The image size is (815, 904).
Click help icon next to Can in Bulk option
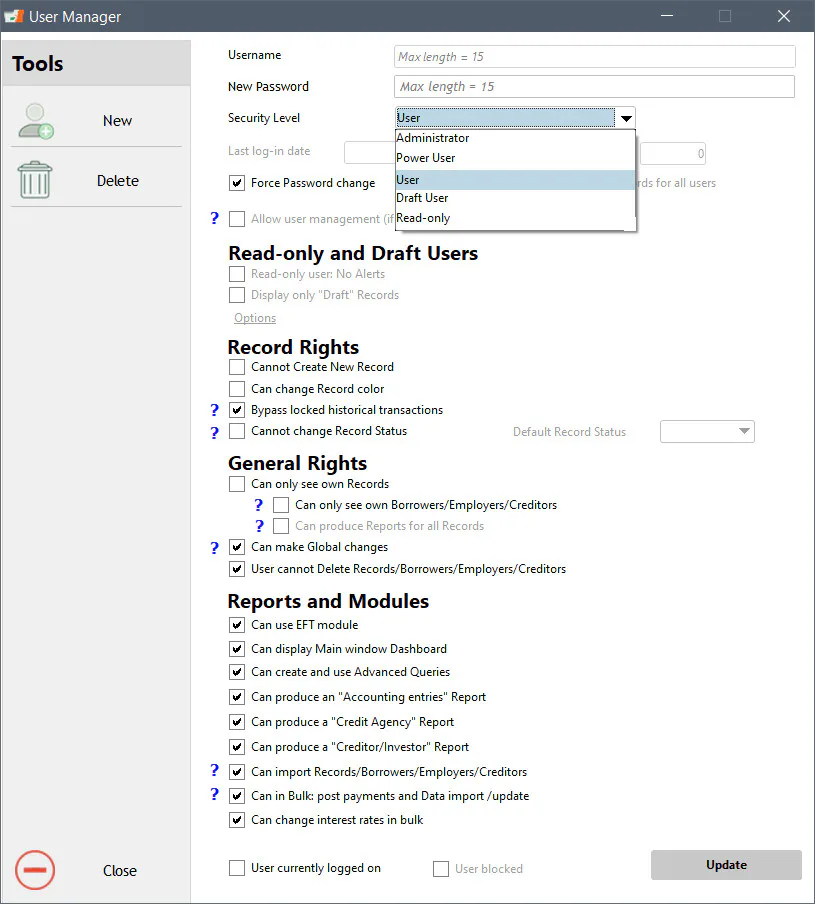click(214, 794)
